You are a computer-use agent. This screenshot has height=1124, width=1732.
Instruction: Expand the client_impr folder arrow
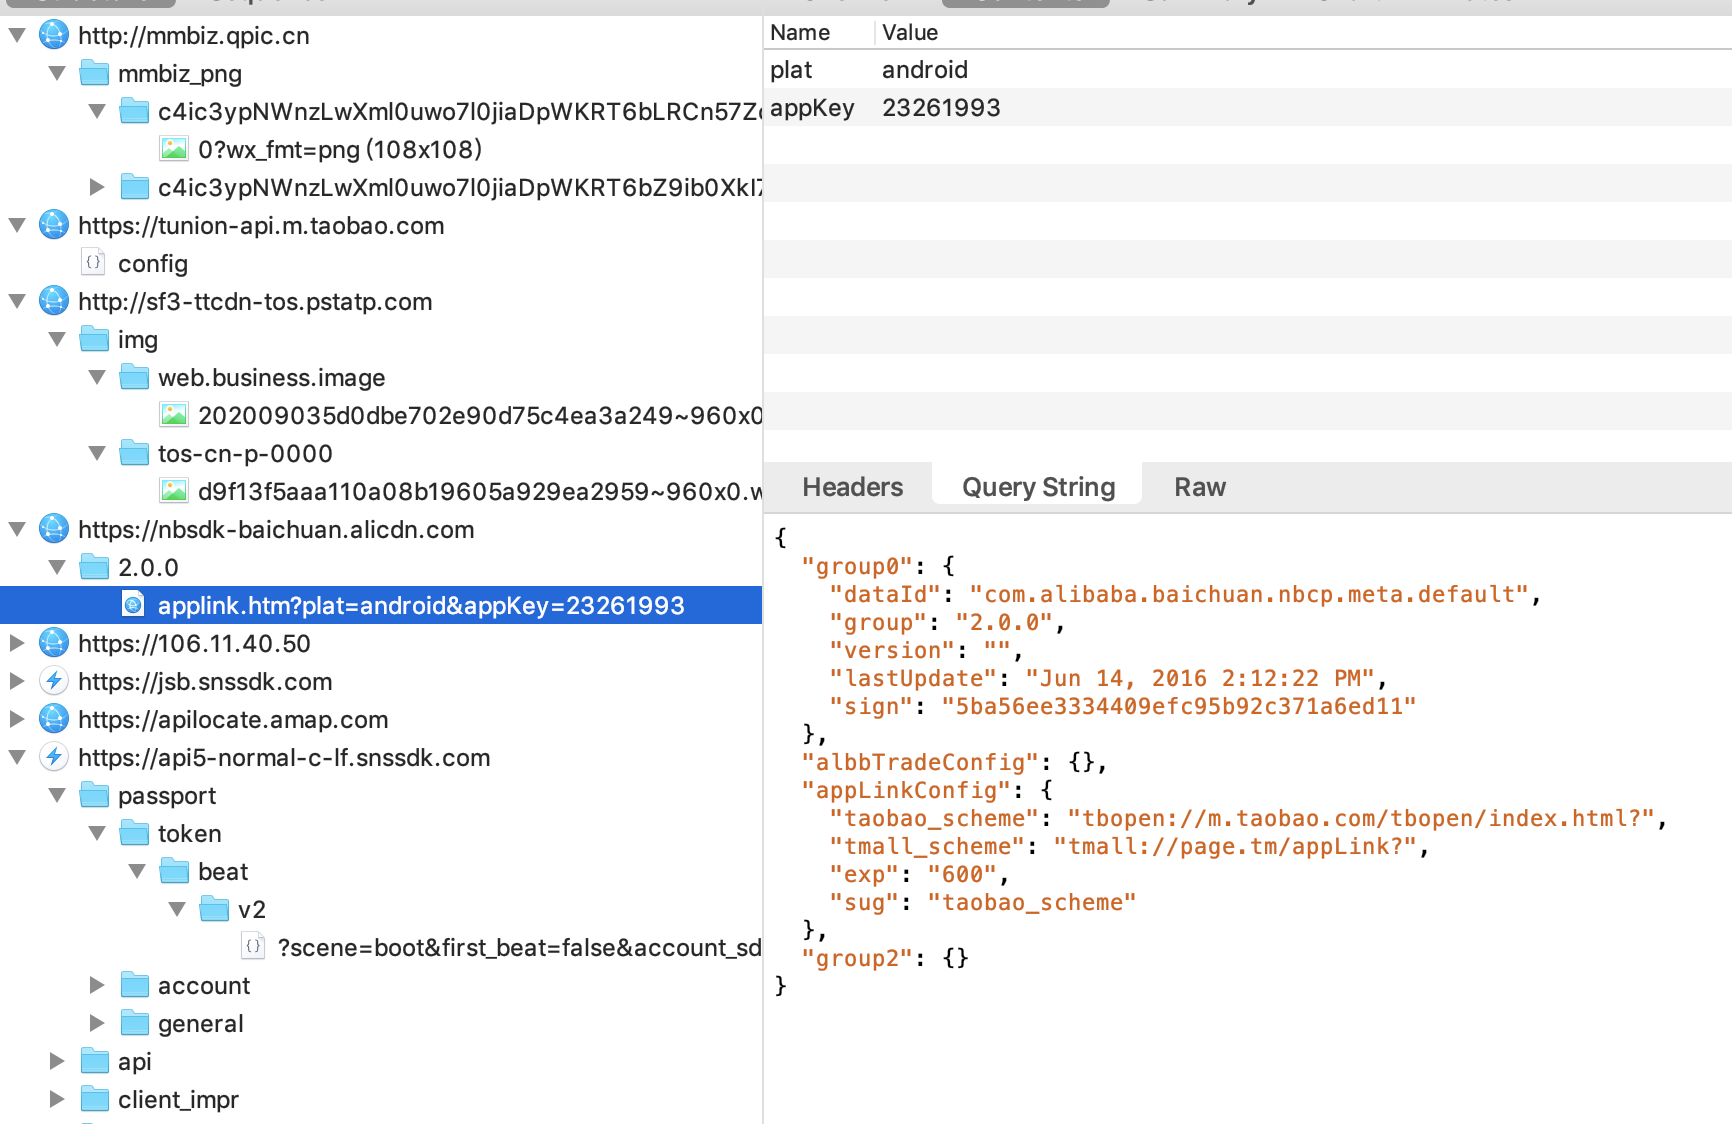(x=57, y=1099)
